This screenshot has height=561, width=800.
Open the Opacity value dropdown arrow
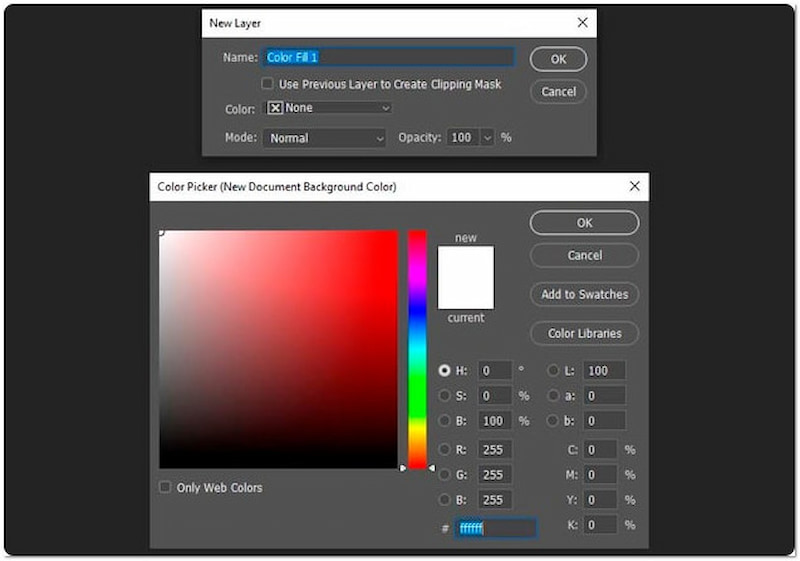click(487, 138)
